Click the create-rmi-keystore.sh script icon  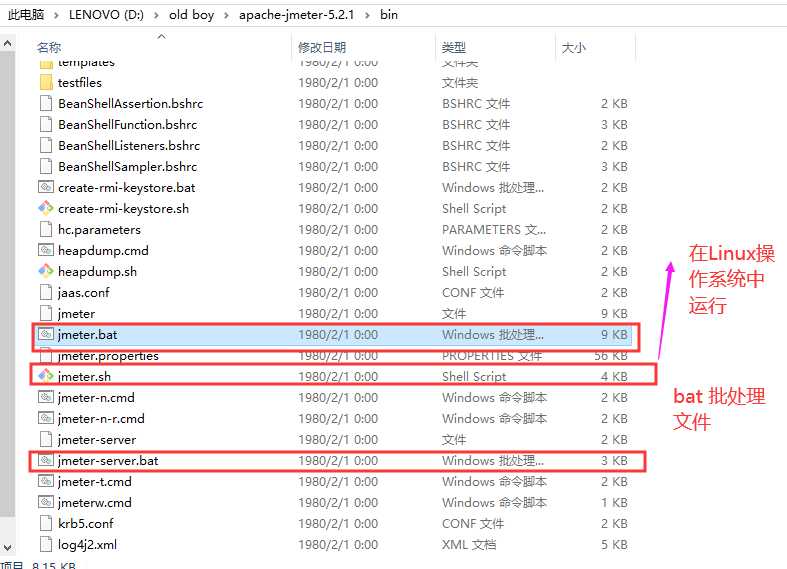[x=46, y=208]
